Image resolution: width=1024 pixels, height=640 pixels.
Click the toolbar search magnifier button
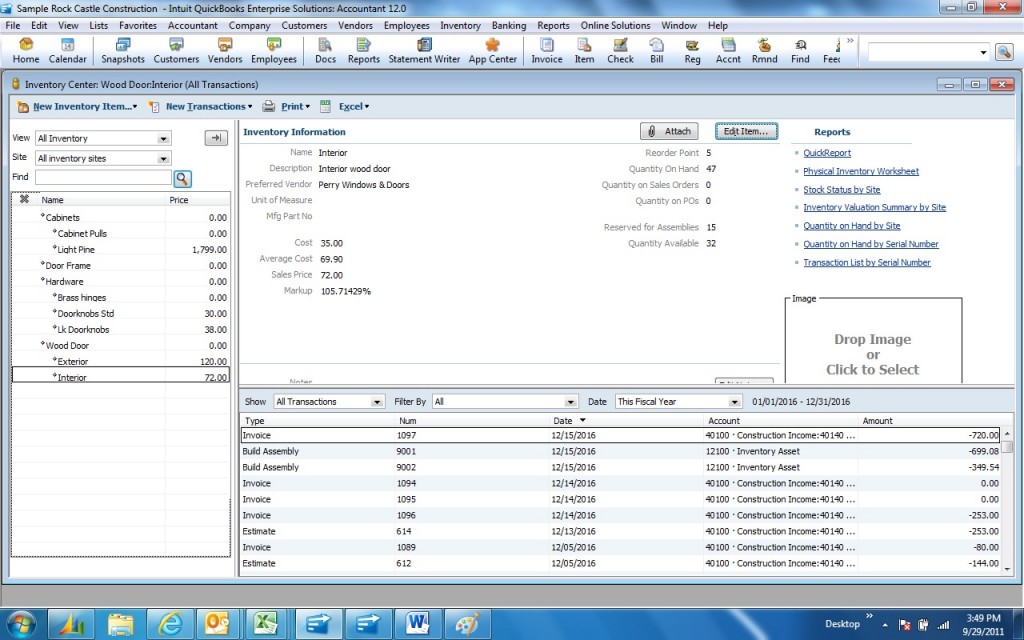(1004, 52)
